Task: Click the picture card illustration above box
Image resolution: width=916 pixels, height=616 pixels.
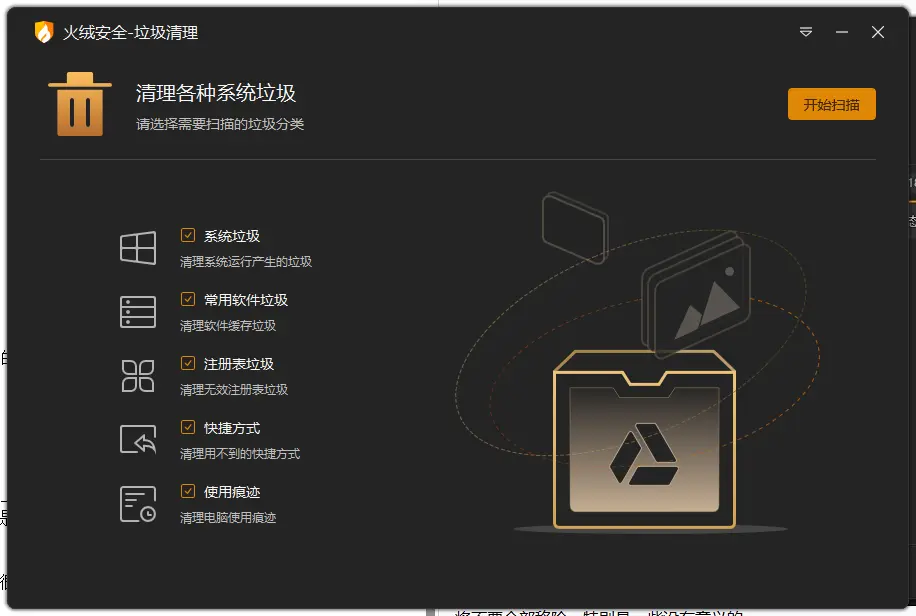Action: pyautogui.click(x=696, y=295)
